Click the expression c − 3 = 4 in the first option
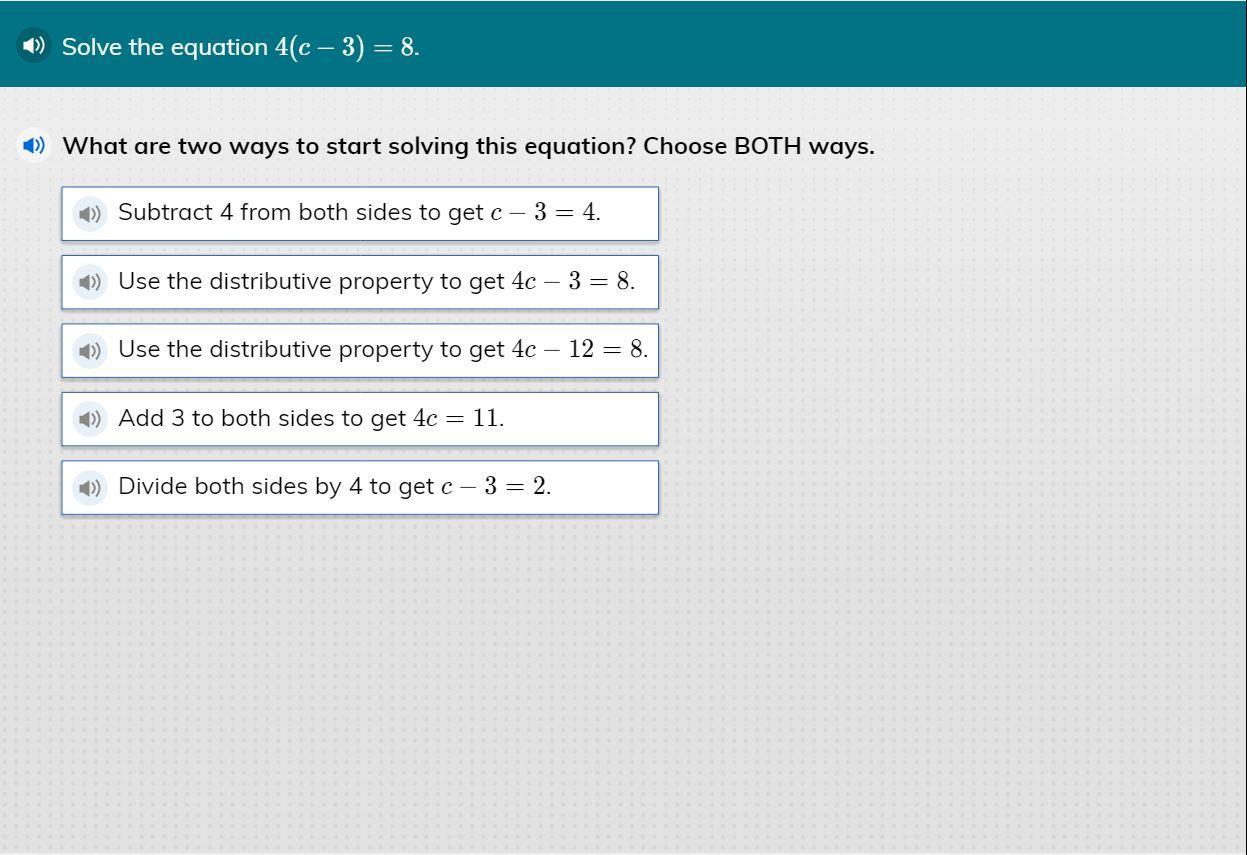The image size is (1247, 855). tap(543, 213)
